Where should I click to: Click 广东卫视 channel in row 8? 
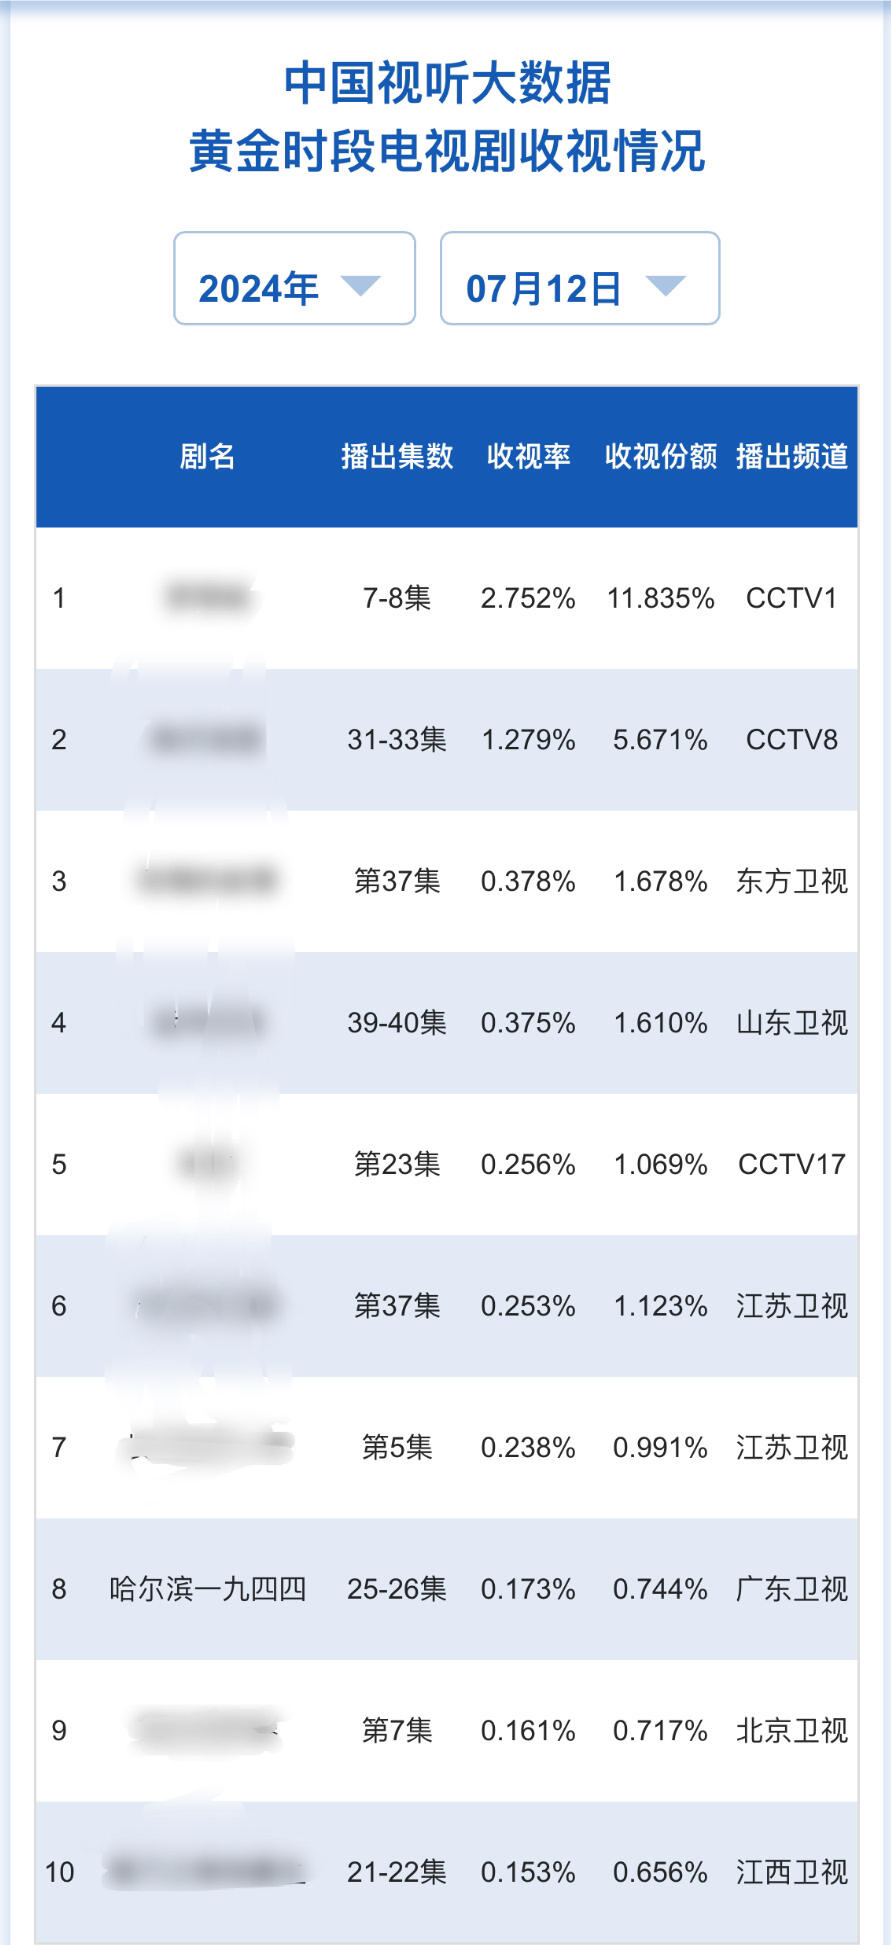click(792, 1589)
